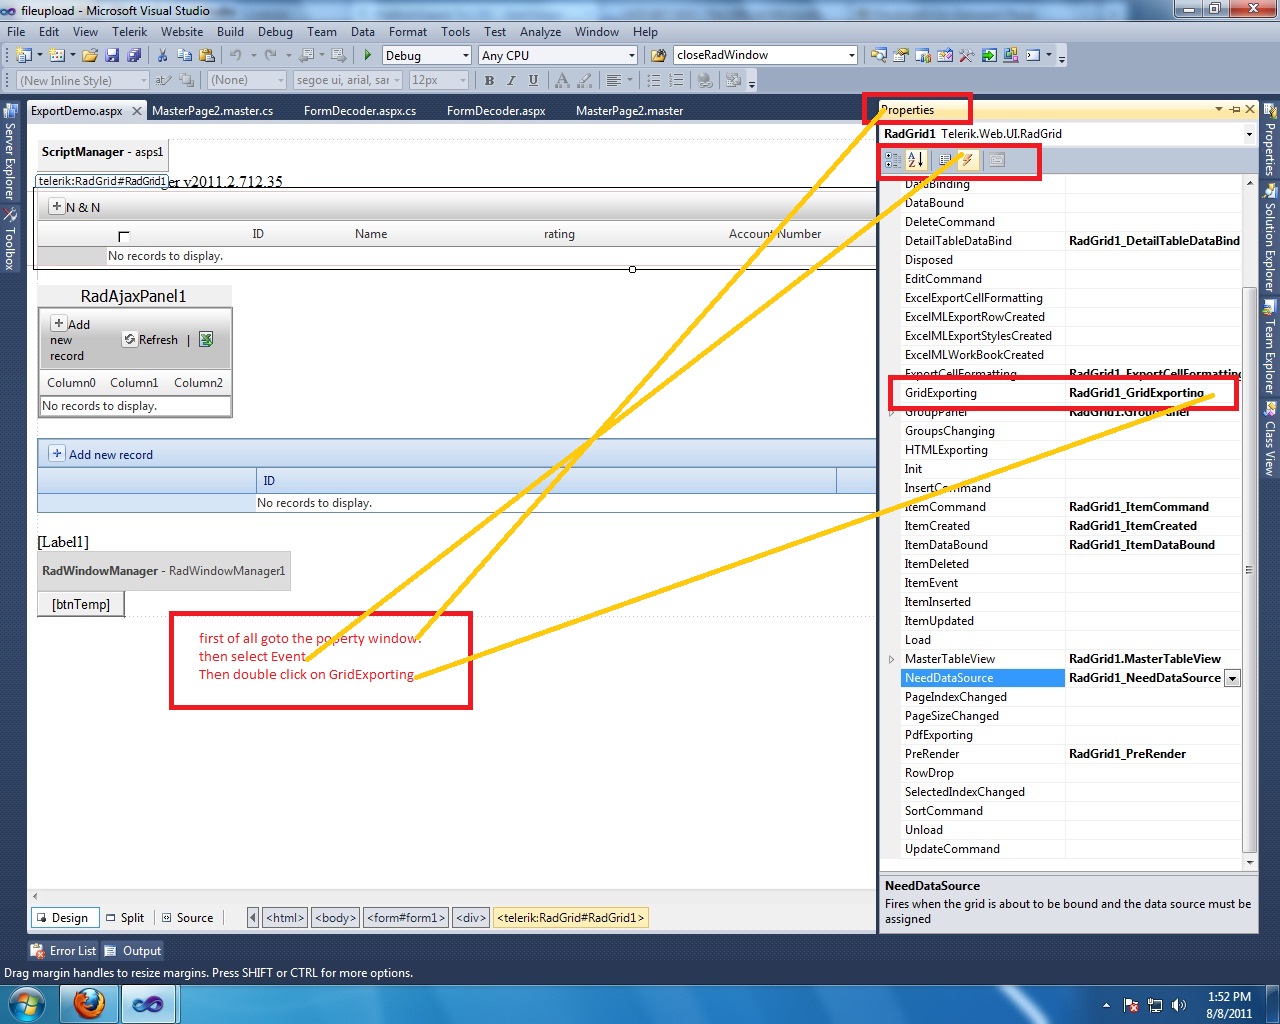This screenshot has width=1280, height=1024.
Task: Select the <form#form1> tag in breadcrumb
Action: [405, 918]
